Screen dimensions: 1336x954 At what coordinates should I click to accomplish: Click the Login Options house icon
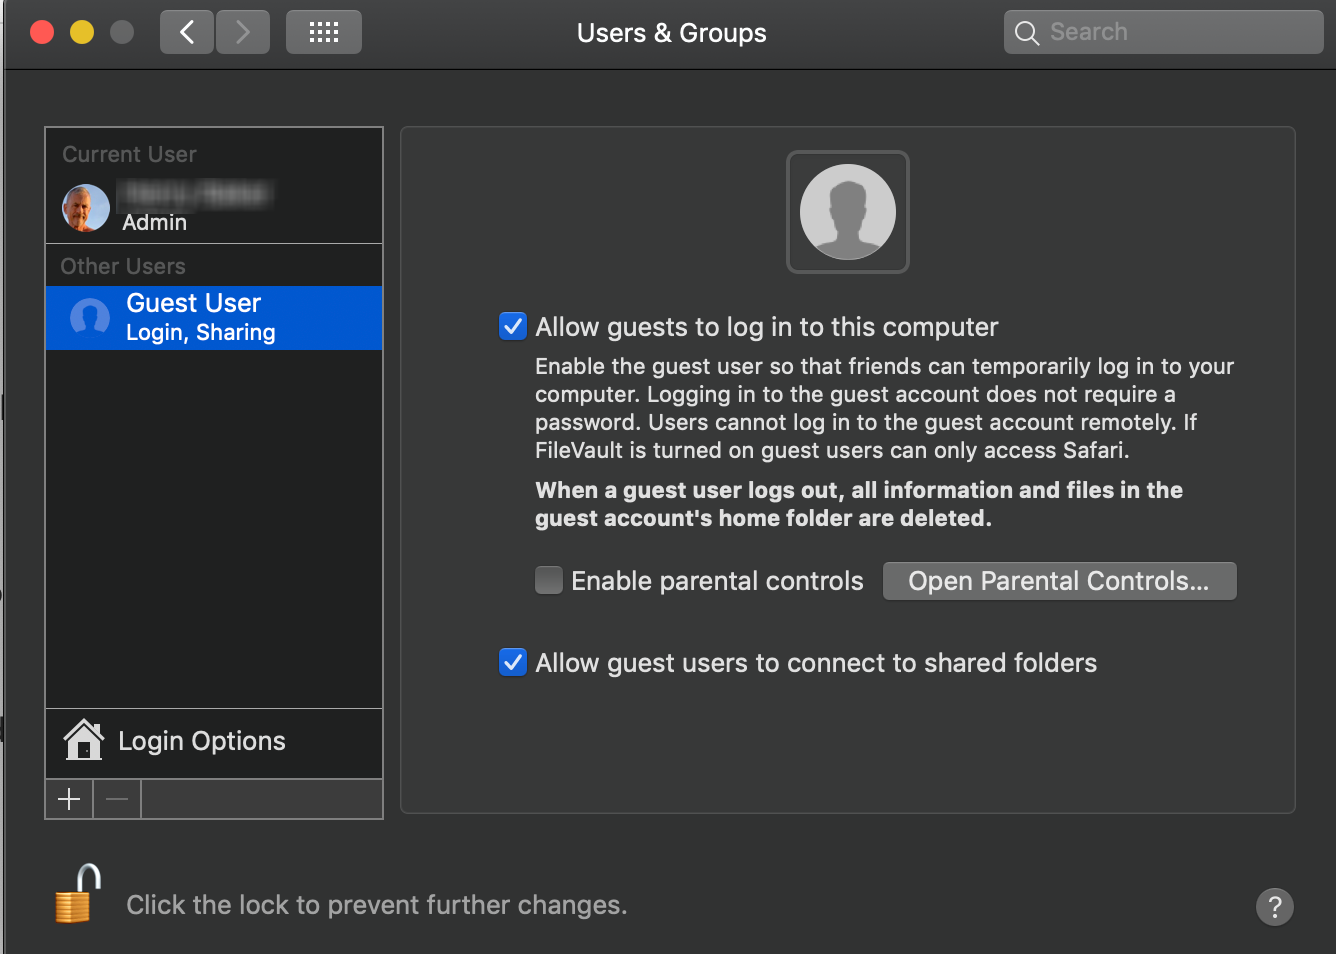click(x=84, y=740)
